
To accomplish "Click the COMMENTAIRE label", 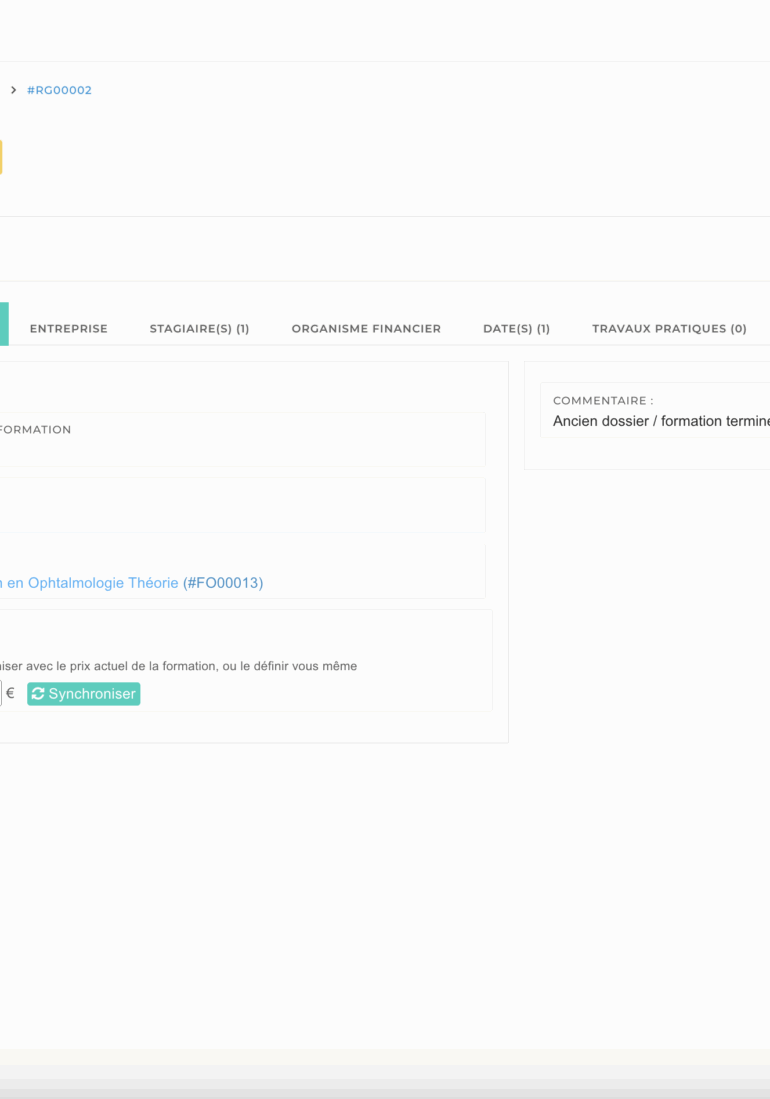I will click(603, 401).
